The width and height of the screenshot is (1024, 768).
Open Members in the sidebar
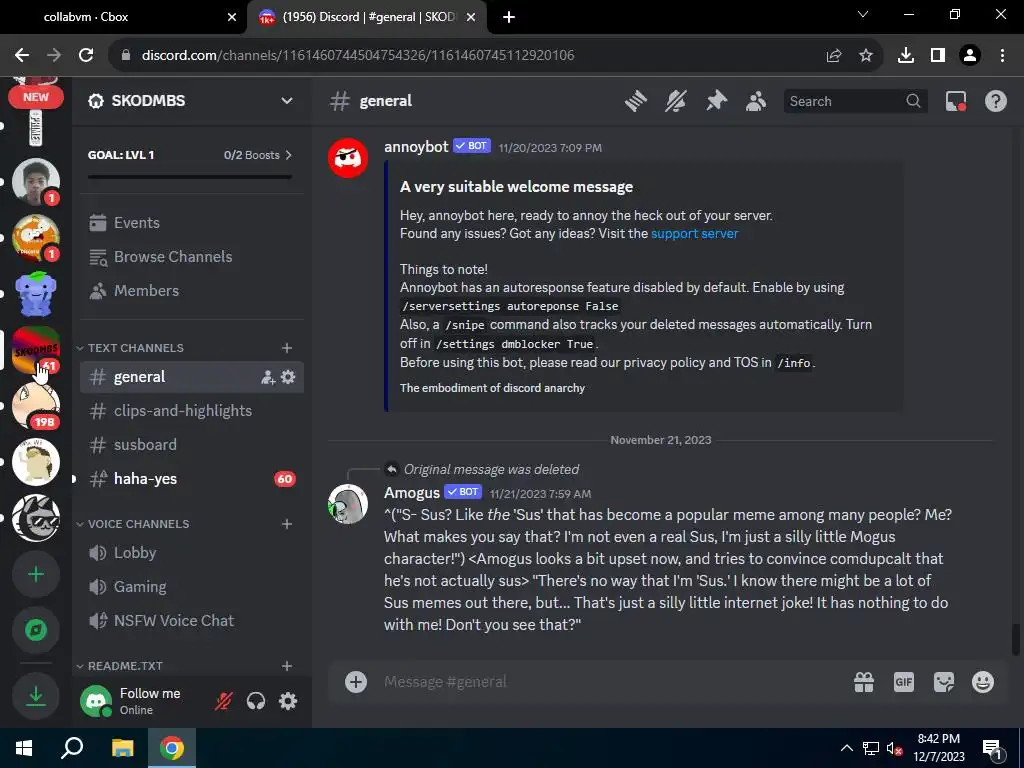click(191, 291)
